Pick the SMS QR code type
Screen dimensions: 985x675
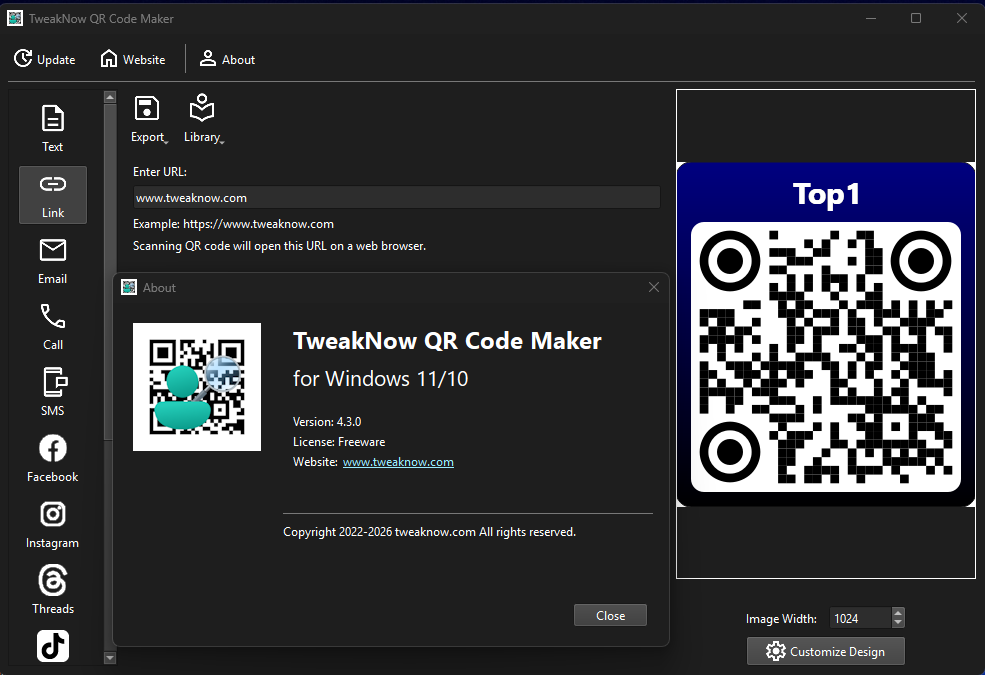click(x=52, y=393)
